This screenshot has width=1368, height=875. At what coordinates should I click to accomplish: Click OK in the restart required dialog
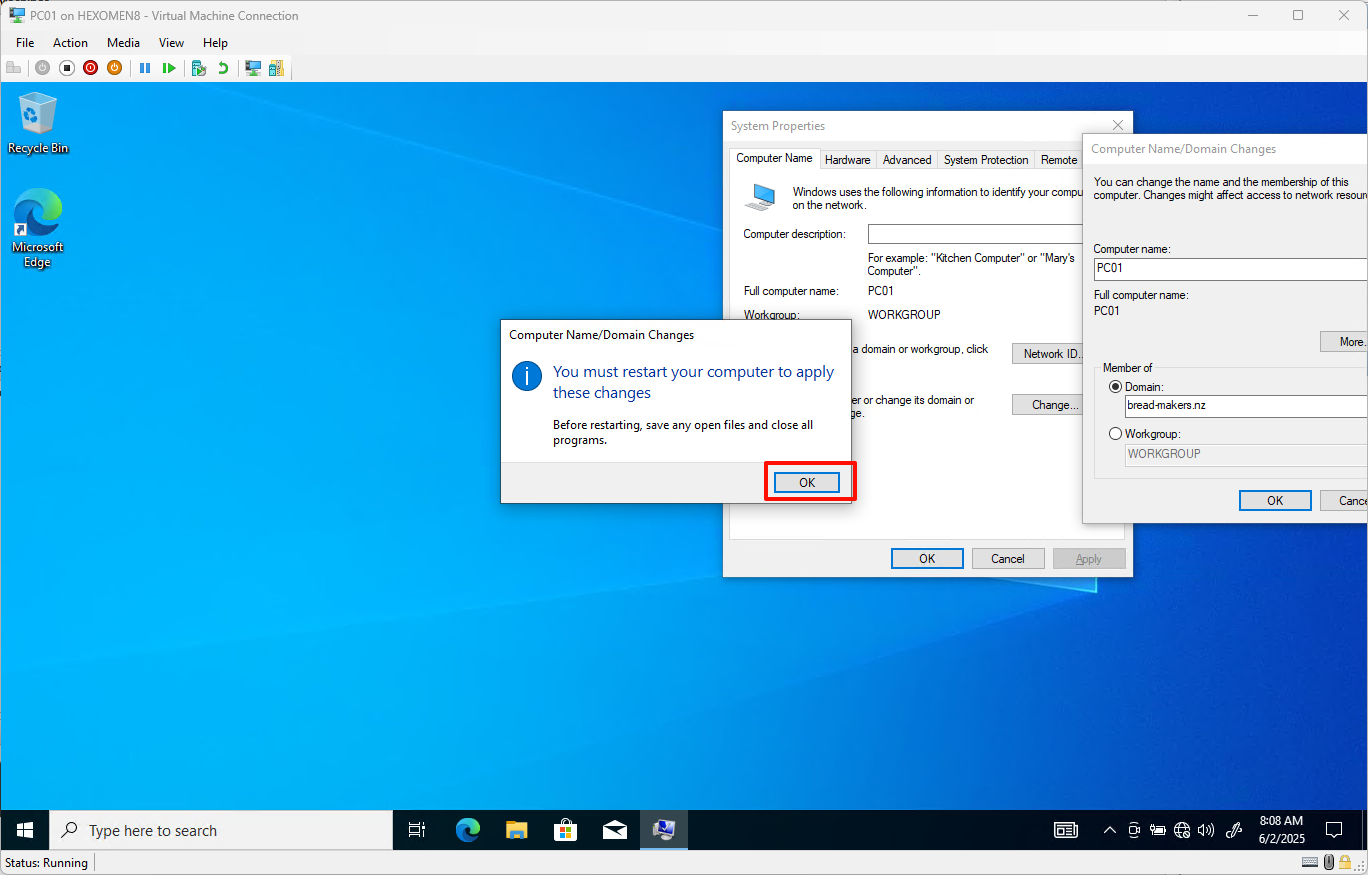tap(807, 482)
